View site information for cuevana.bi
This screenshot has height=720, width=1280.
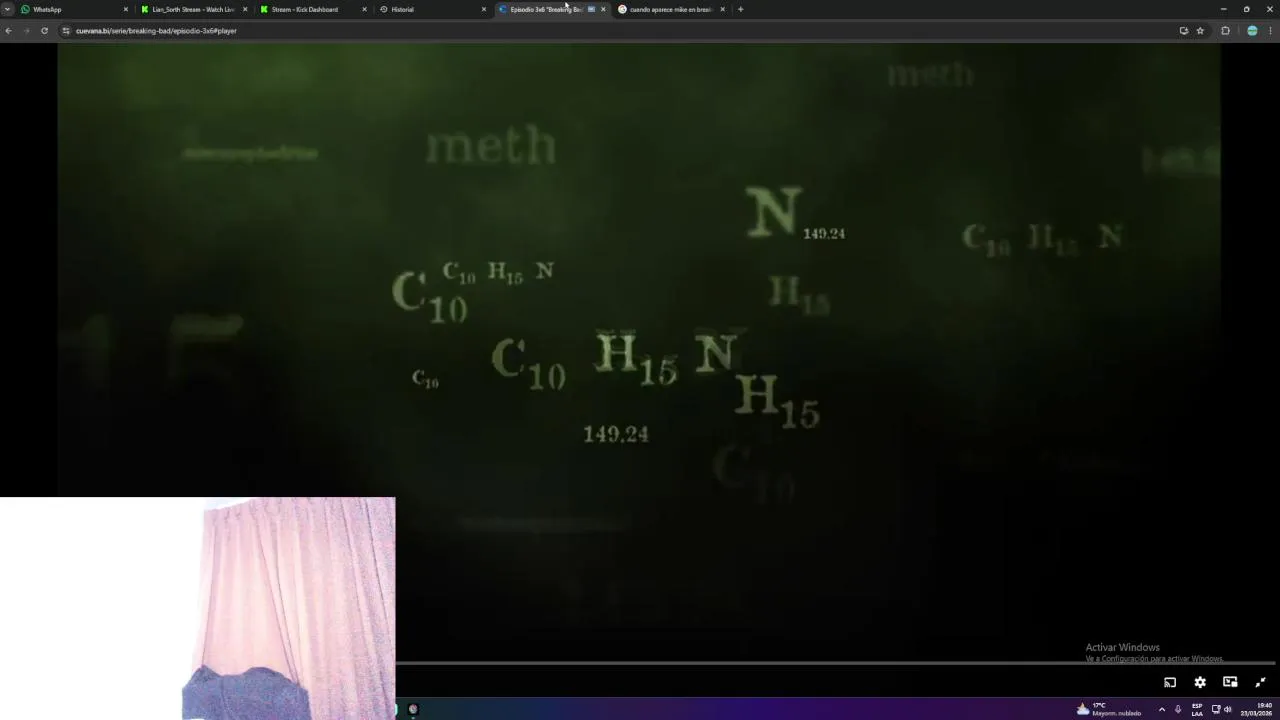click(66, 31)
